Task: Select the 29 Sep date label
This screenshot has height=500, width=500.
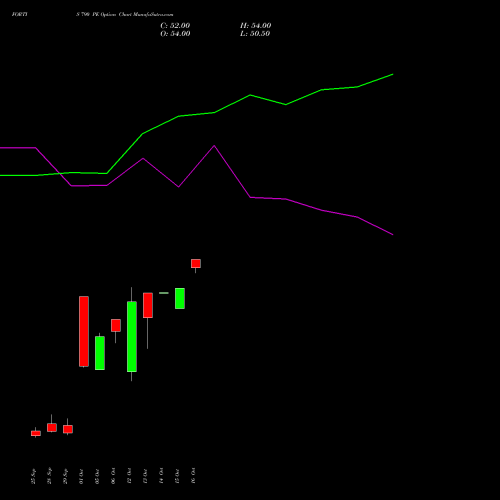Action: click(65, 476)
